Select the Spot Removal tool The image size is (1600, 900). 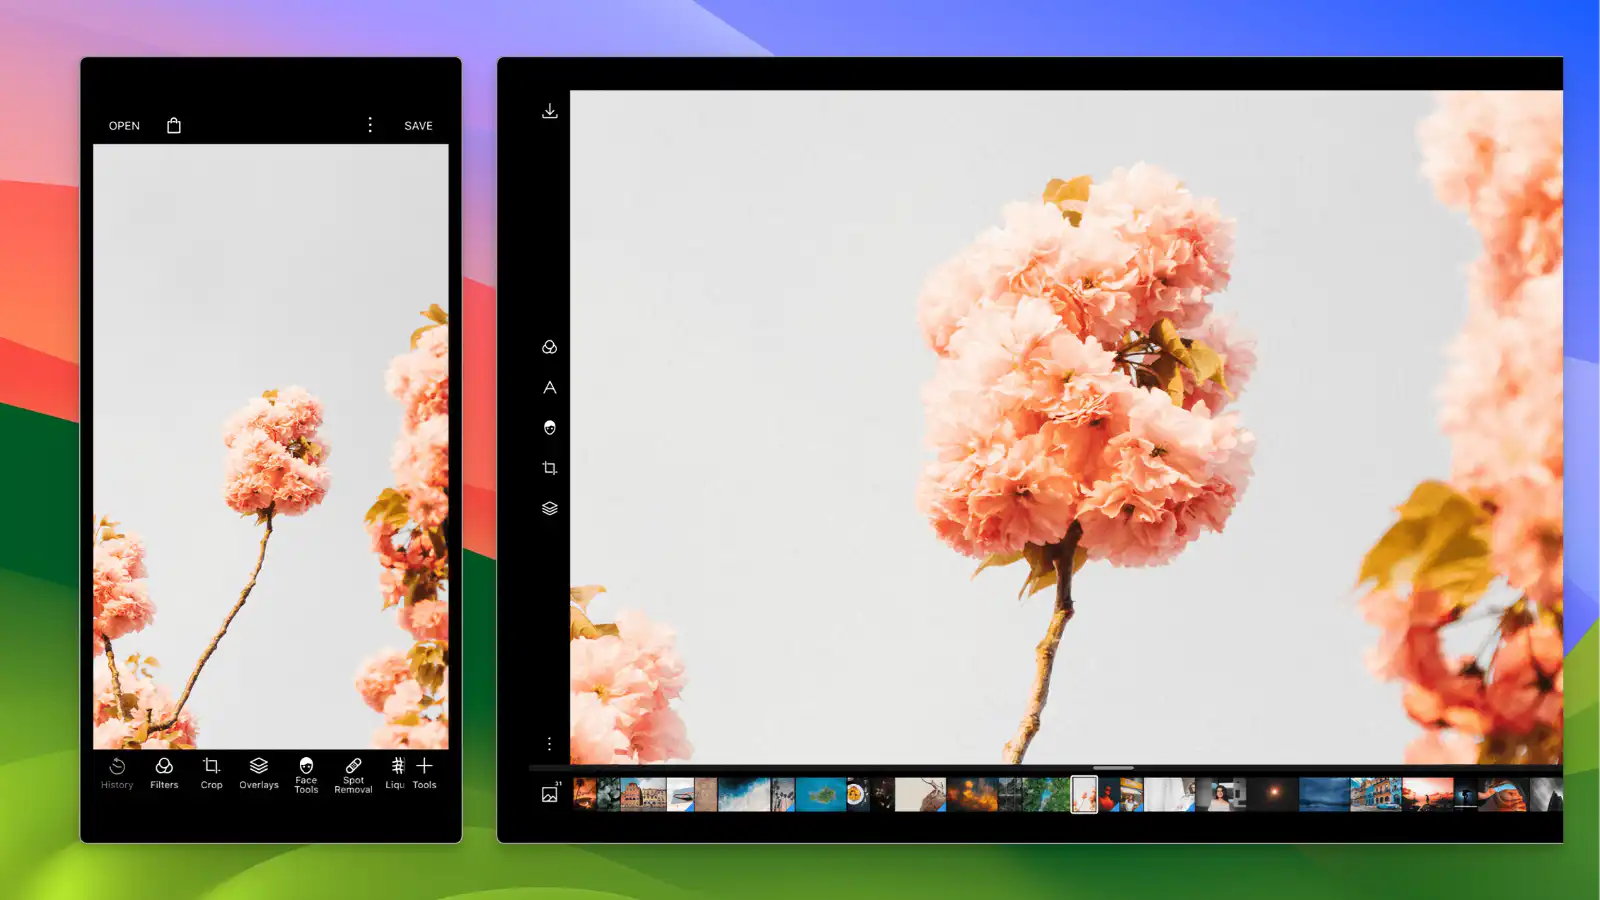click(x=353, y=775)
